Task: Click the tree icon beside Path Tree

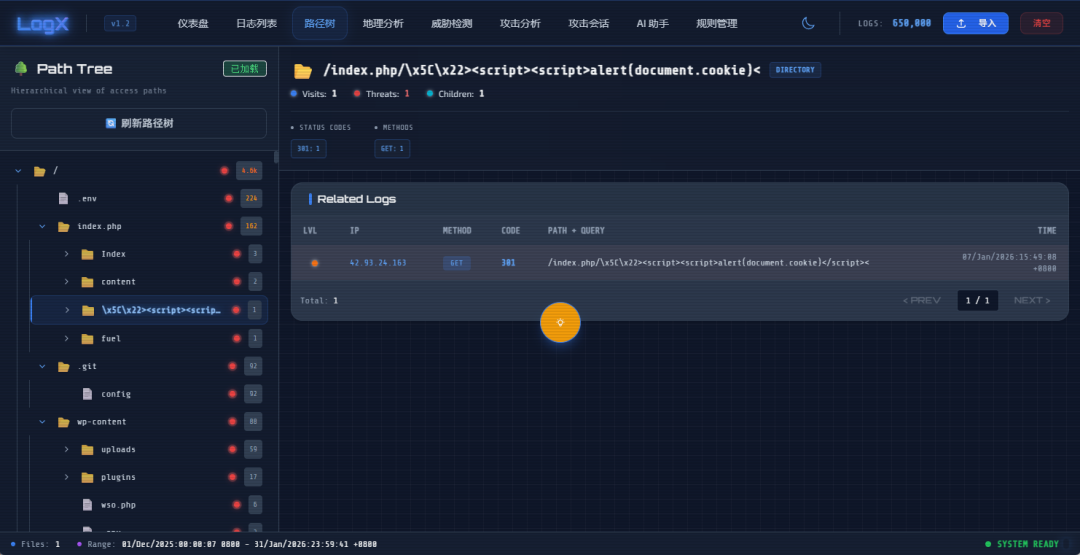Action: (21, 69)
